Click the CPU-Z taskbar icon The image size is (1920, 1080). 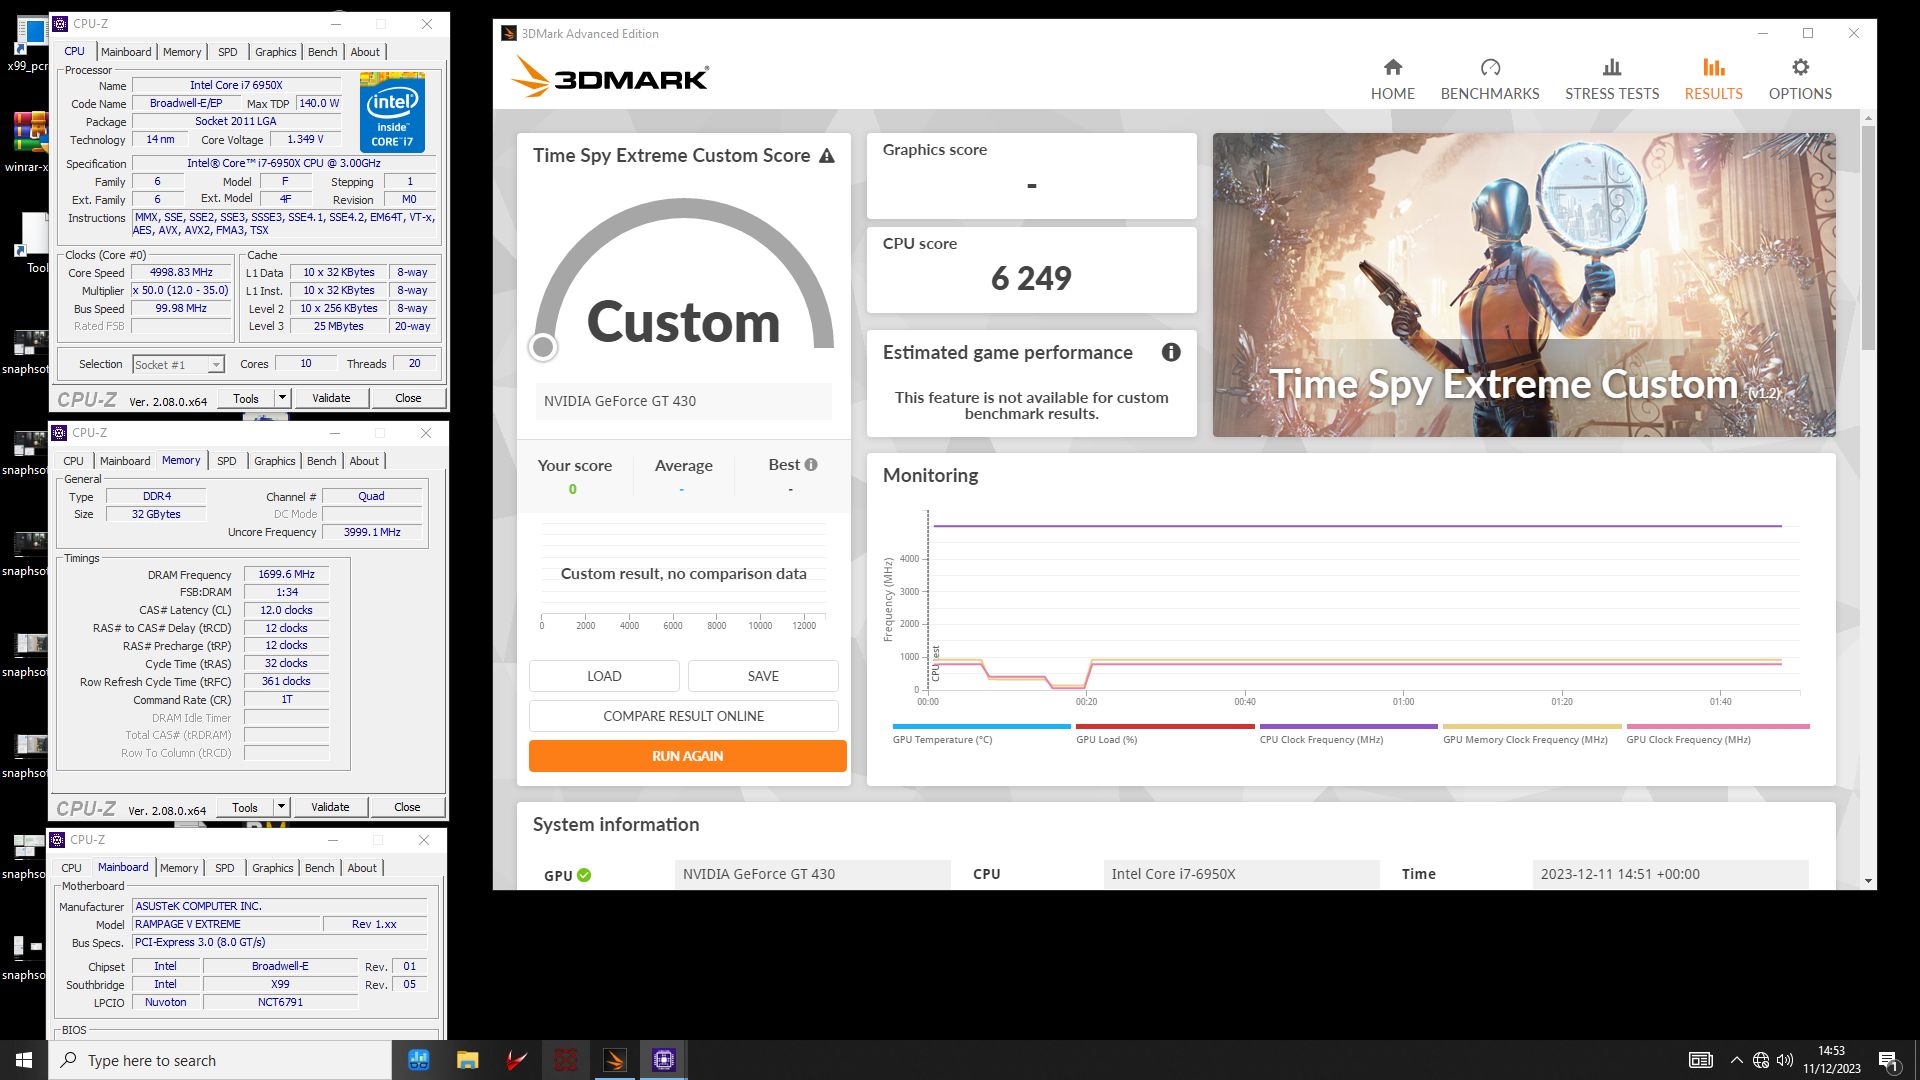pyautogui.click(x=664, y=1060)
